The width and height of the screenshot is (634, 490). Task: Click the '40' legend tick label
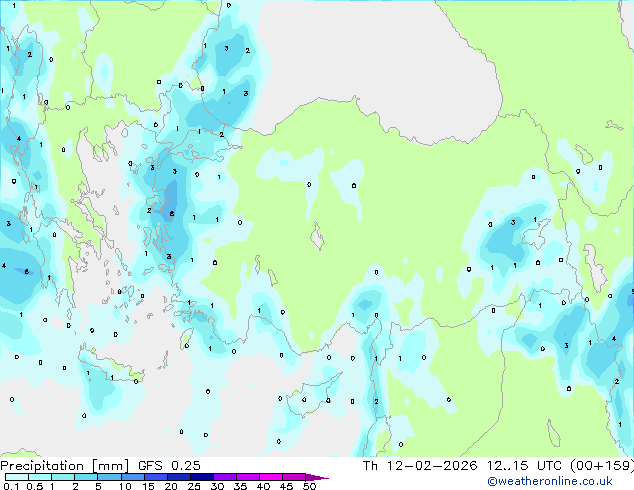[263, 486]
